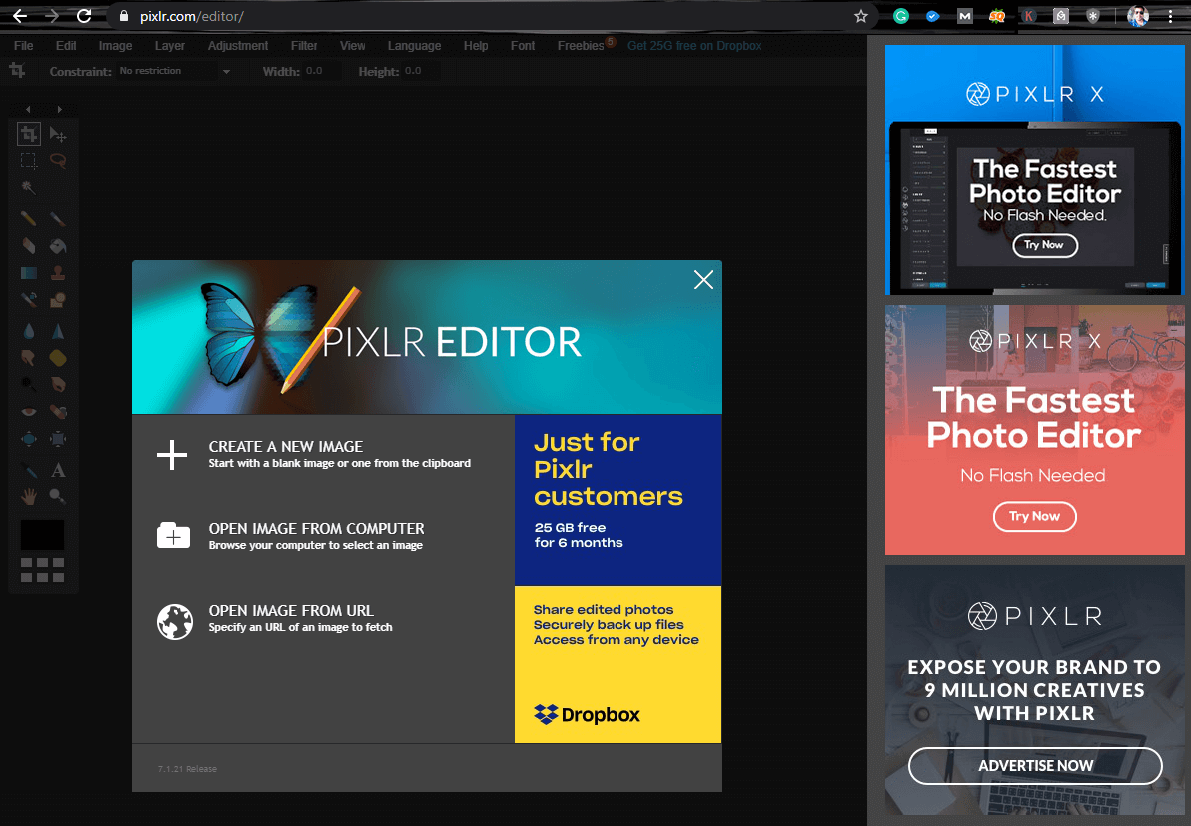This screenshot has width=1191, height=826.
Task: Select the Type tool
Action: click(x=57, y=469)
